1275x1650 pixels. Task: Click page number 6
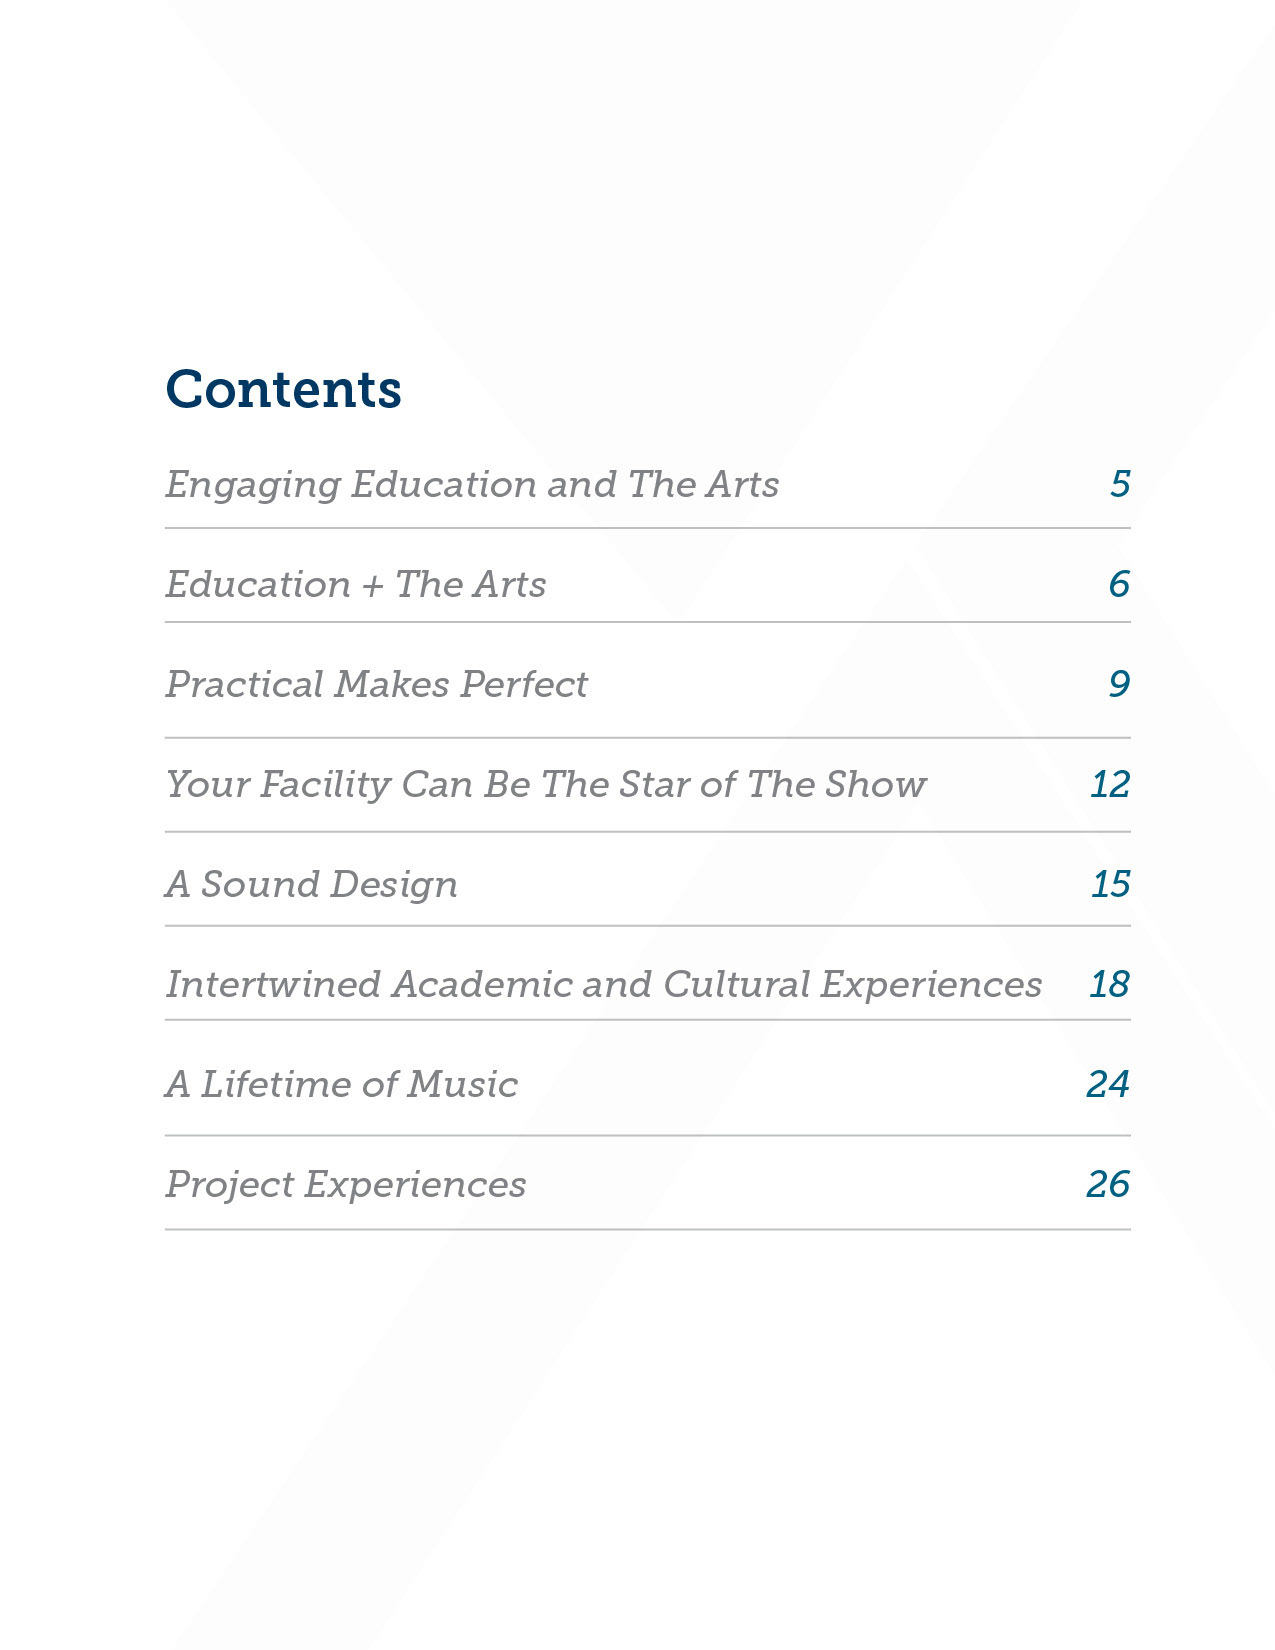point(1119,584)
